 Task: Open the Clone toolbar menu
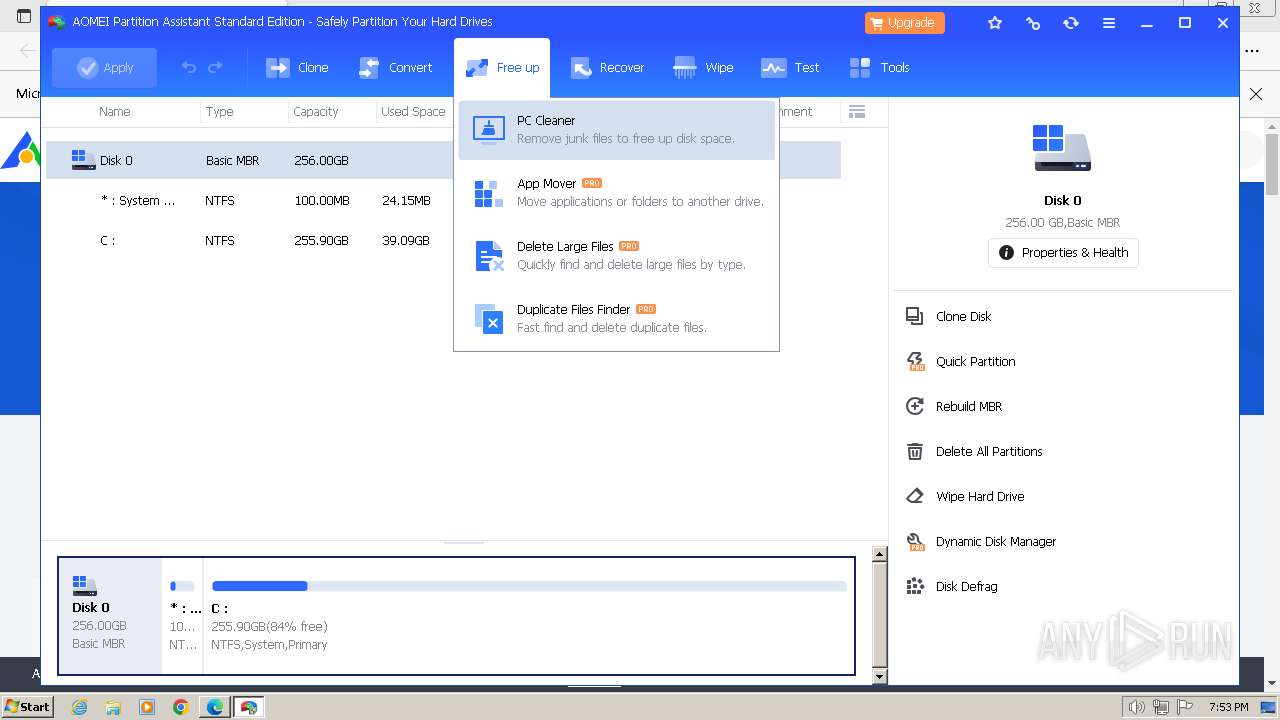tap(297, 68)
